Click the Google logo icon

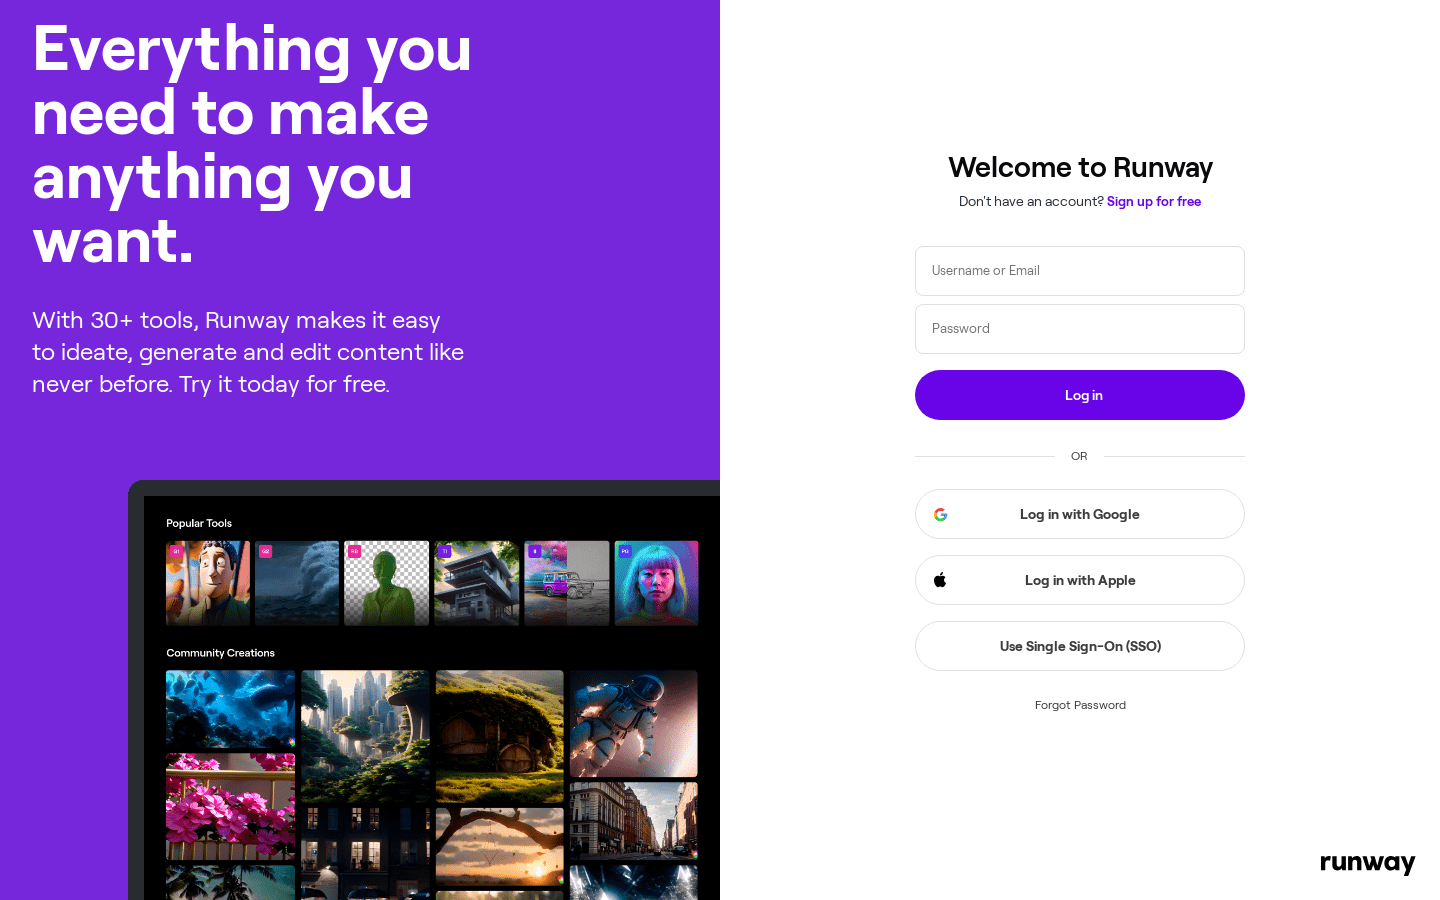pos(940,515)
